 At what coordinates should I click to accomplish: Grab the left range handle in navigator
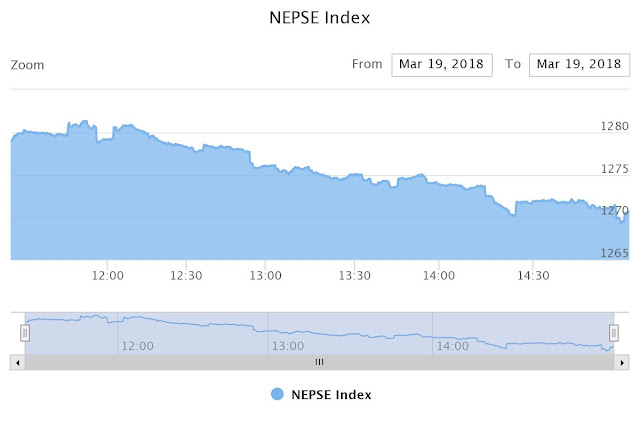[x=25, y=333]
